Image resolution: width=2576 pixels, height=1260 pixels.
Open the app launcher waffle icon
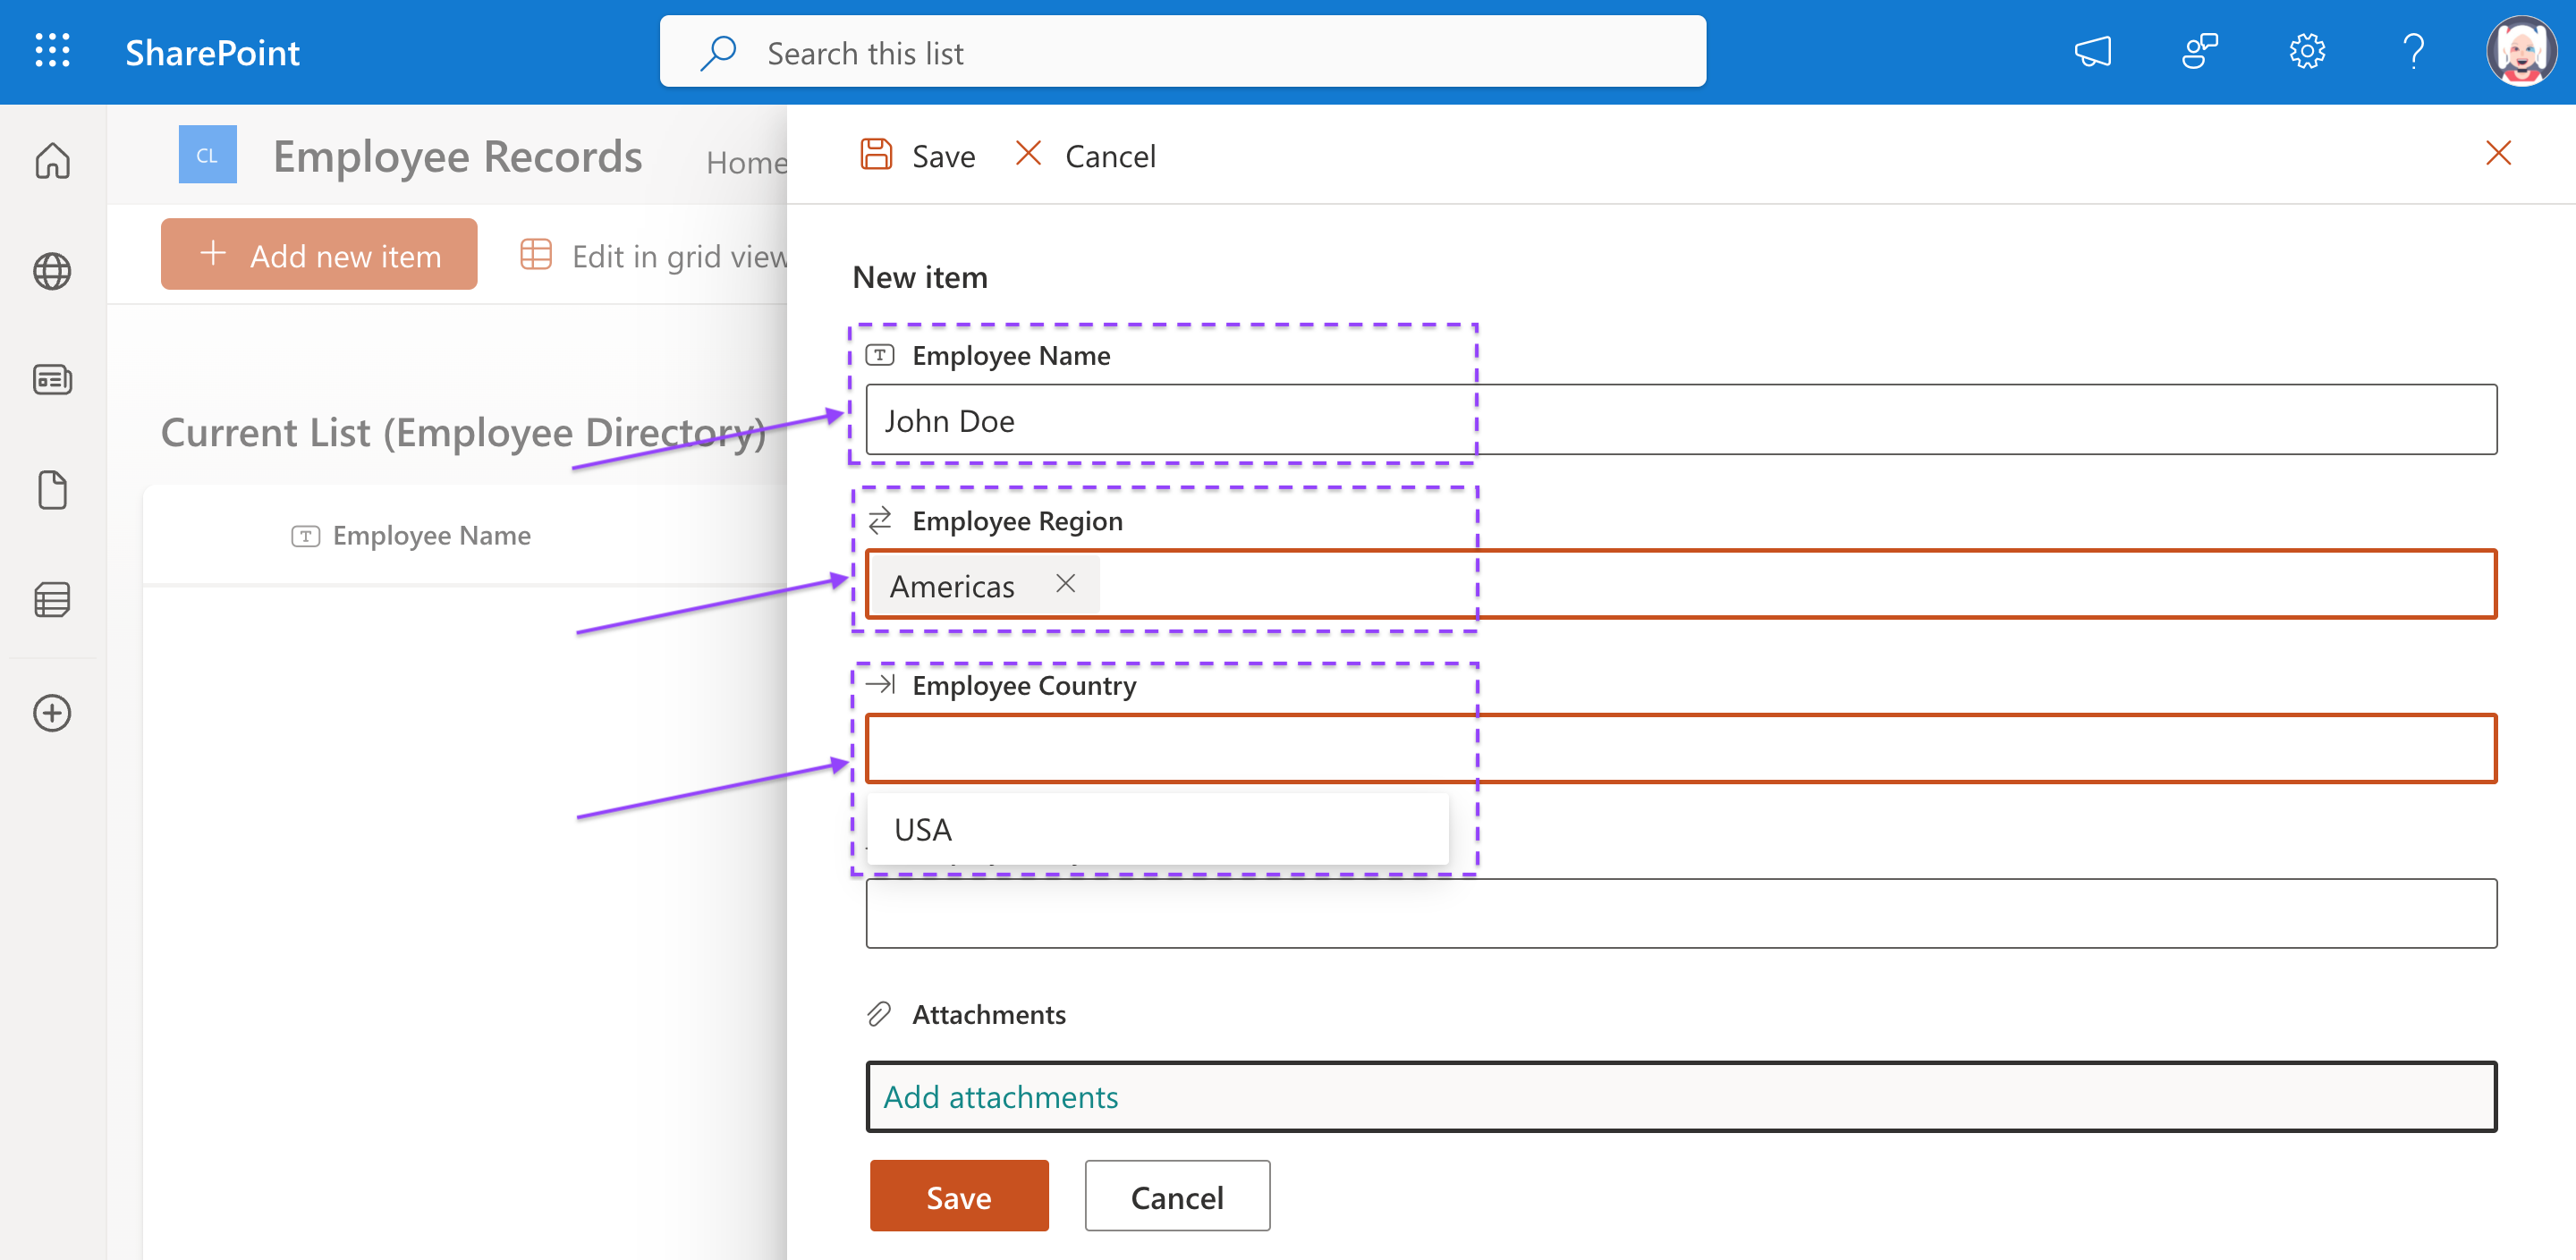pos(52,51)
